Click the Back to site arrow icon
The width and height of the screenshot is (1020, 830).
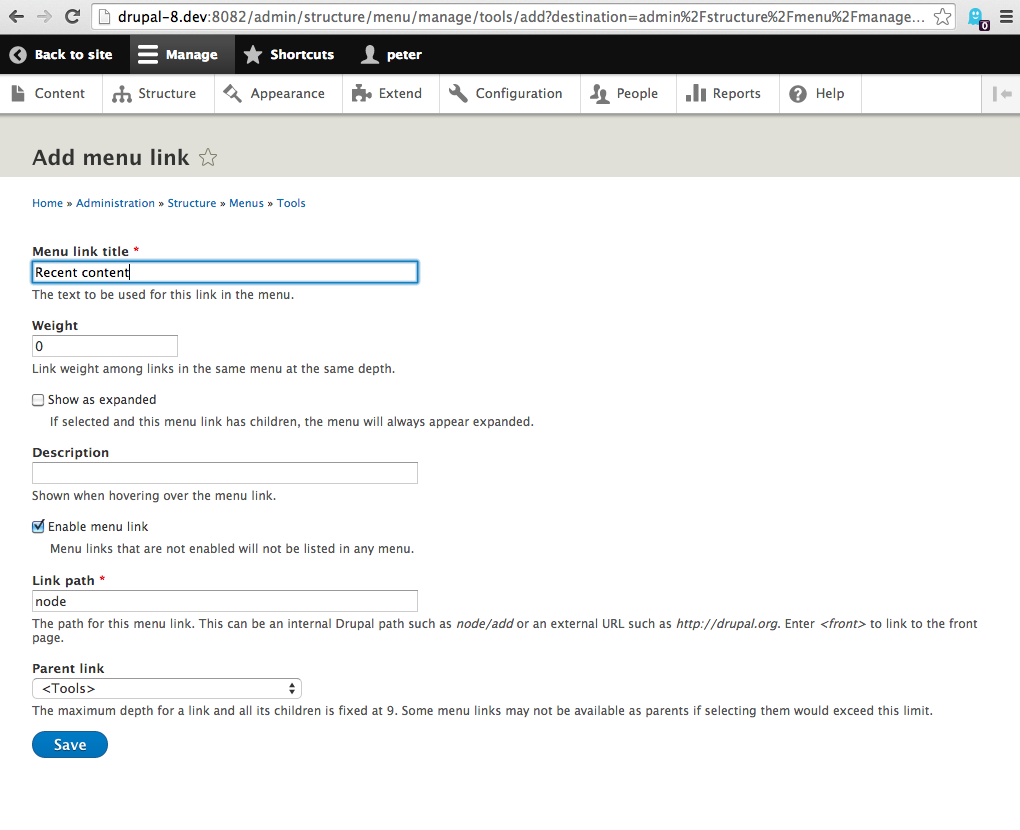[x=18, y=55]
